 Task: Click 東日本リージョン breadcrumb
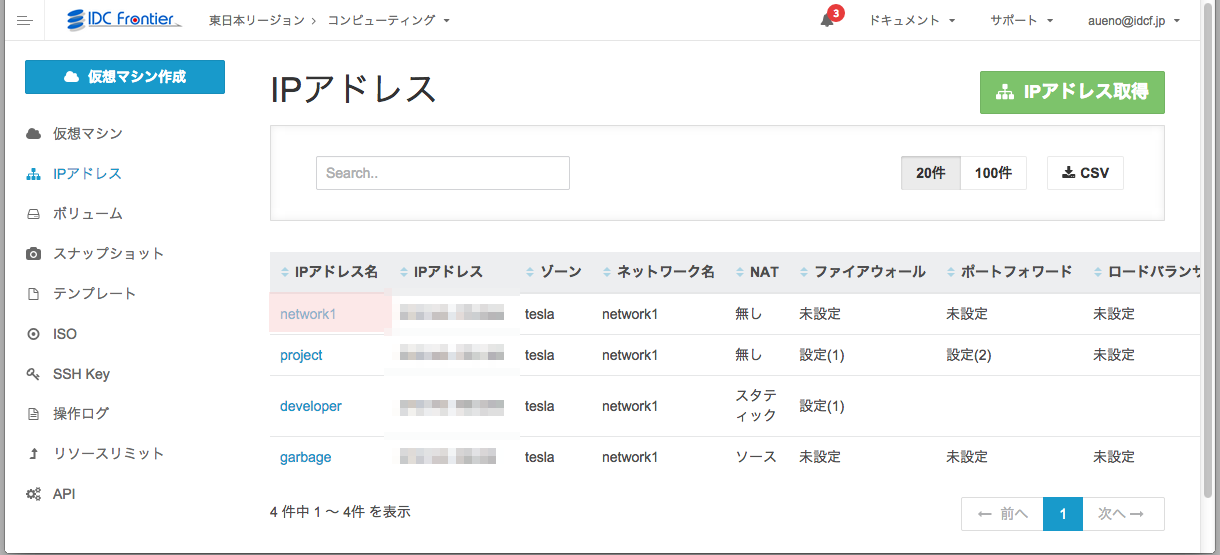click(256, 20)
